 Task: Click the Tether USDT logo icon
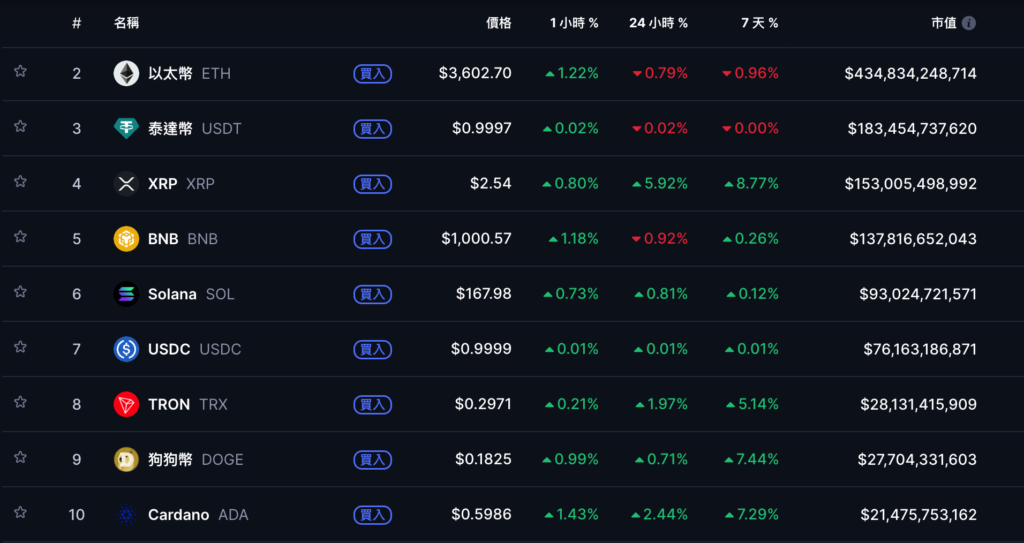[126, 128]
